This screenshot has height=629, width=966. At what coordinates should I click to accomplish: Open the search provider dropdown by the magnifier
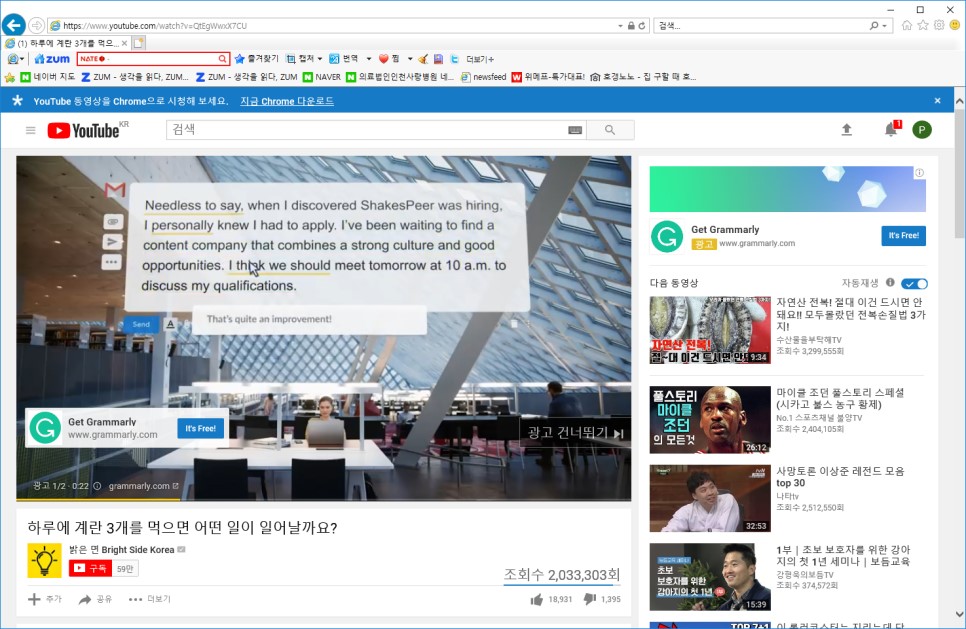[x=885, y=26]
